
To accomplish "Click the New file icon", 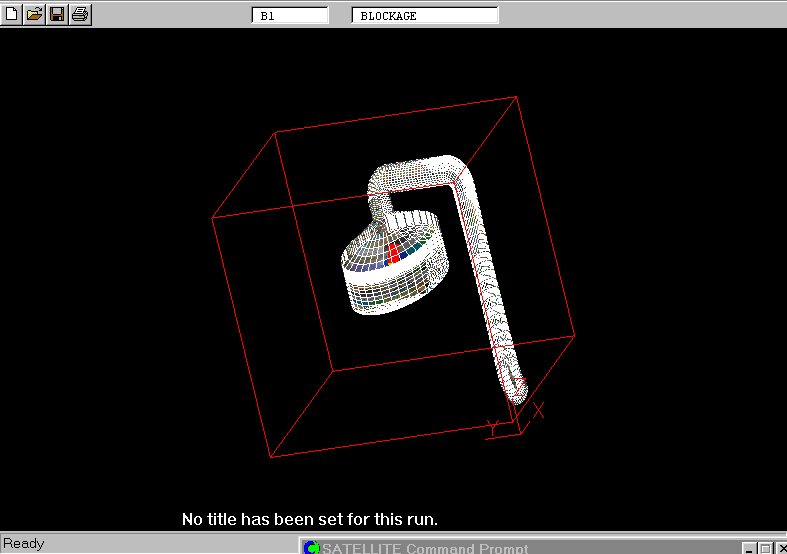I will (x=12, y=14).
